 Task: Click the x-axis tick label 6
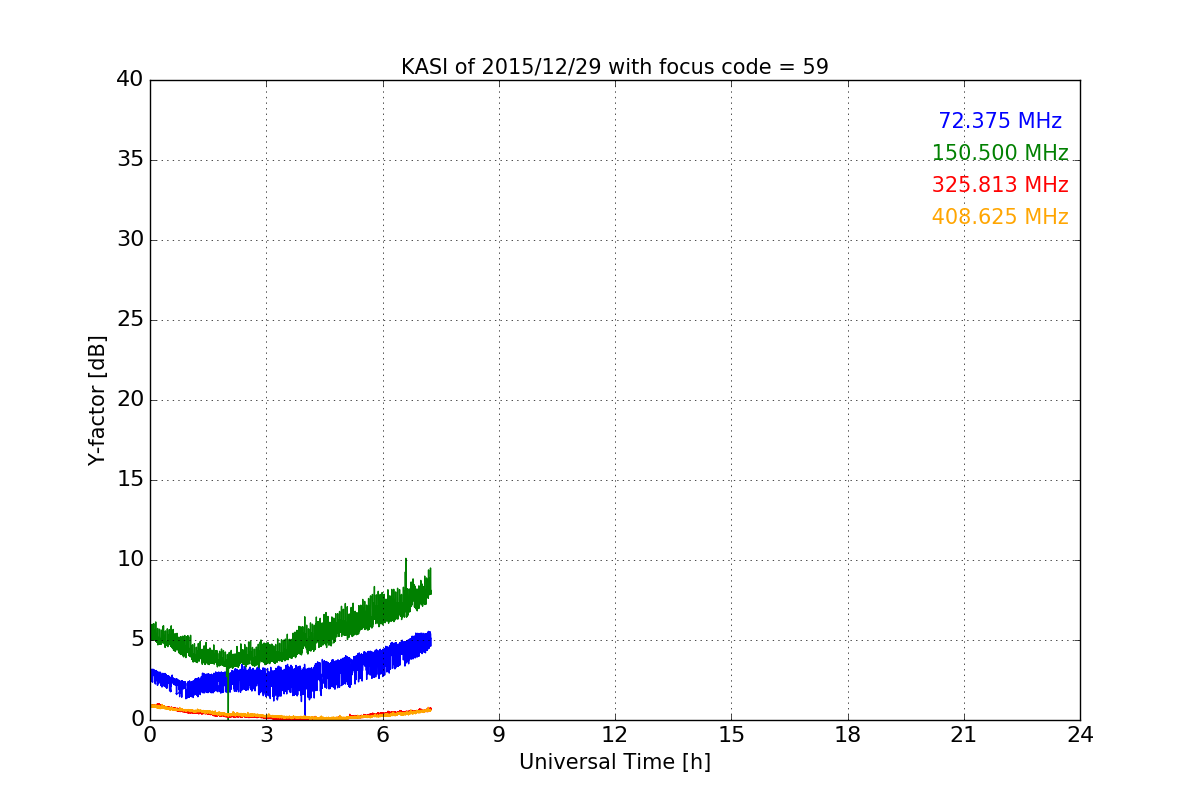[383, 735]
